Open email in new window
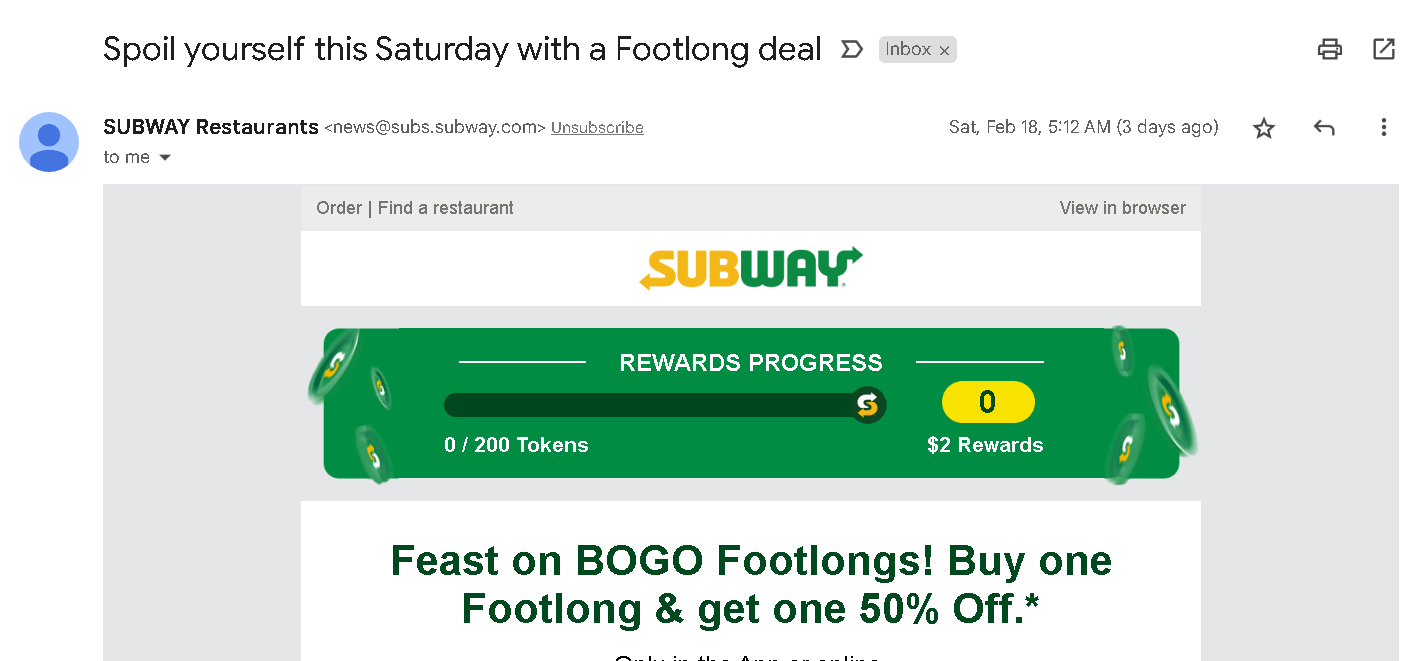Viewport: 1417px width, 661px height. click(x=1384, y=49)
